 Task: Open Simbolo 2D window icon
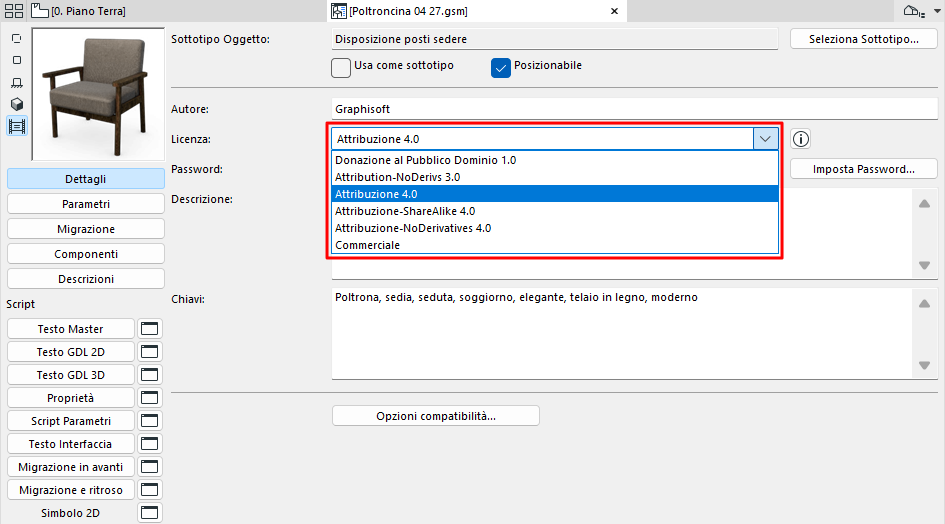click(150, 513)
